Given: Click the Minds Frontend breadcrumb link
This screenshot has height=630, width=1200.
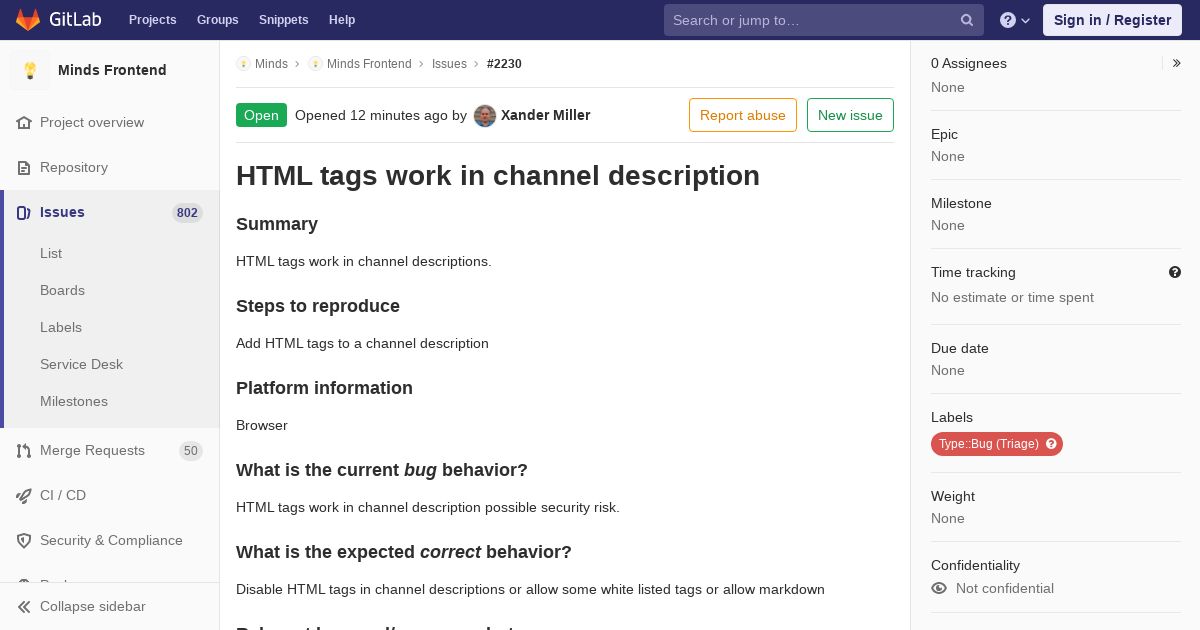Looking at the screenshot, I should [x=369, y=64].
